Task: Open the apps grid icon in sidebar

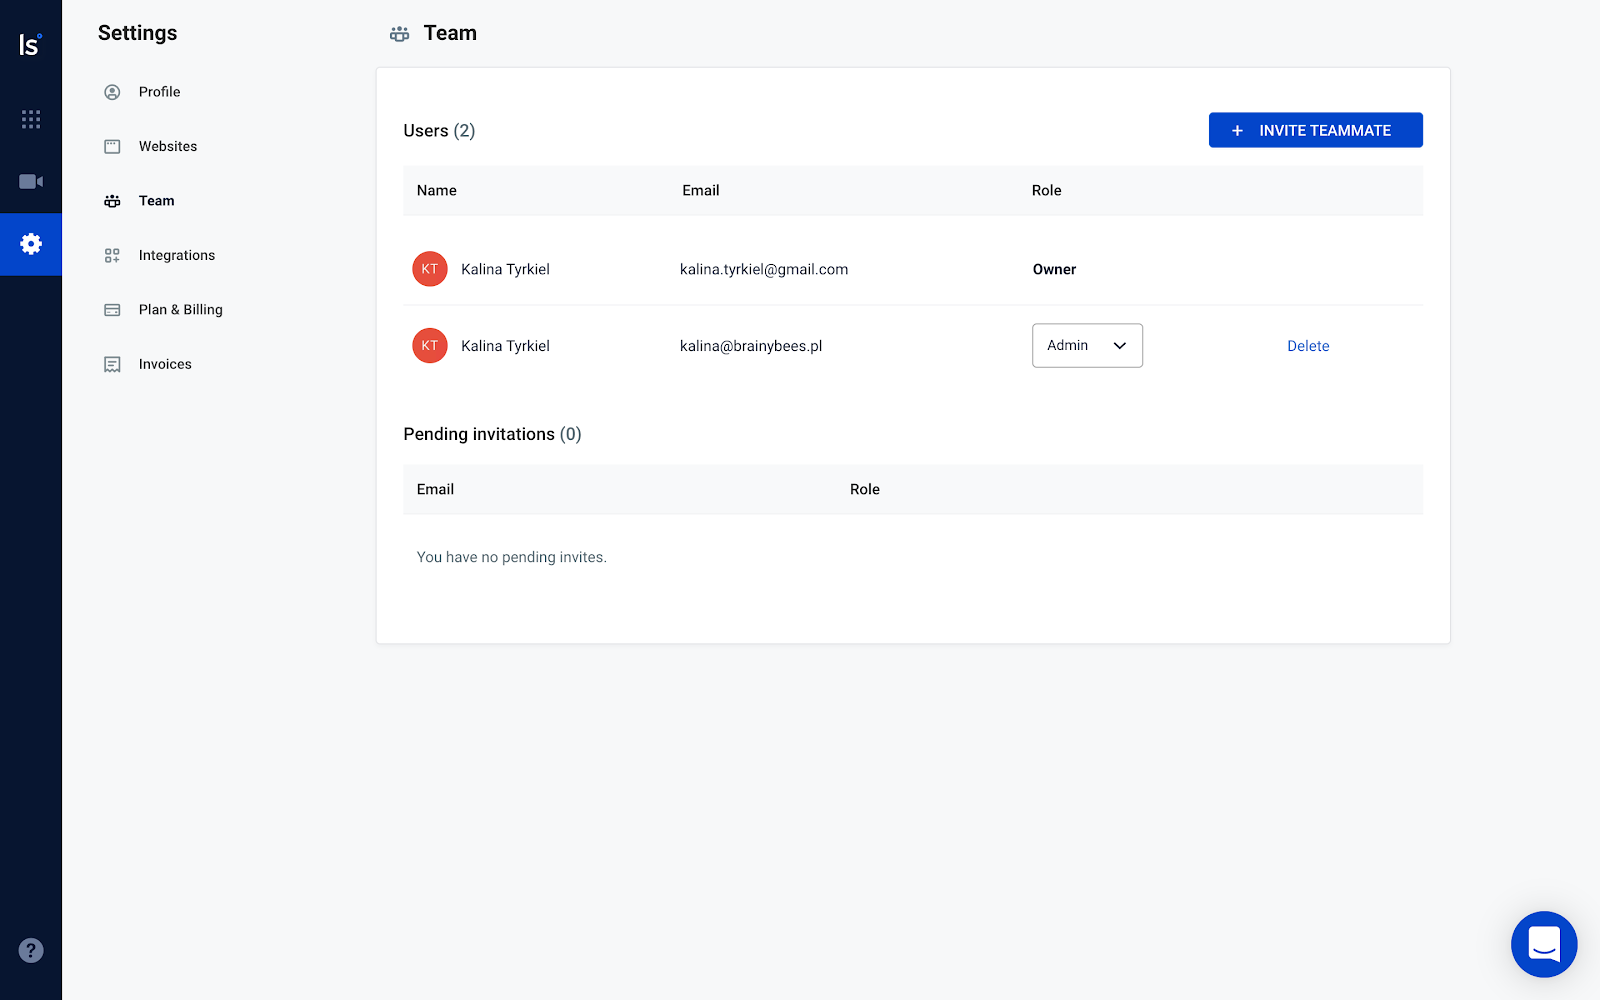Action: click(31, 119)
